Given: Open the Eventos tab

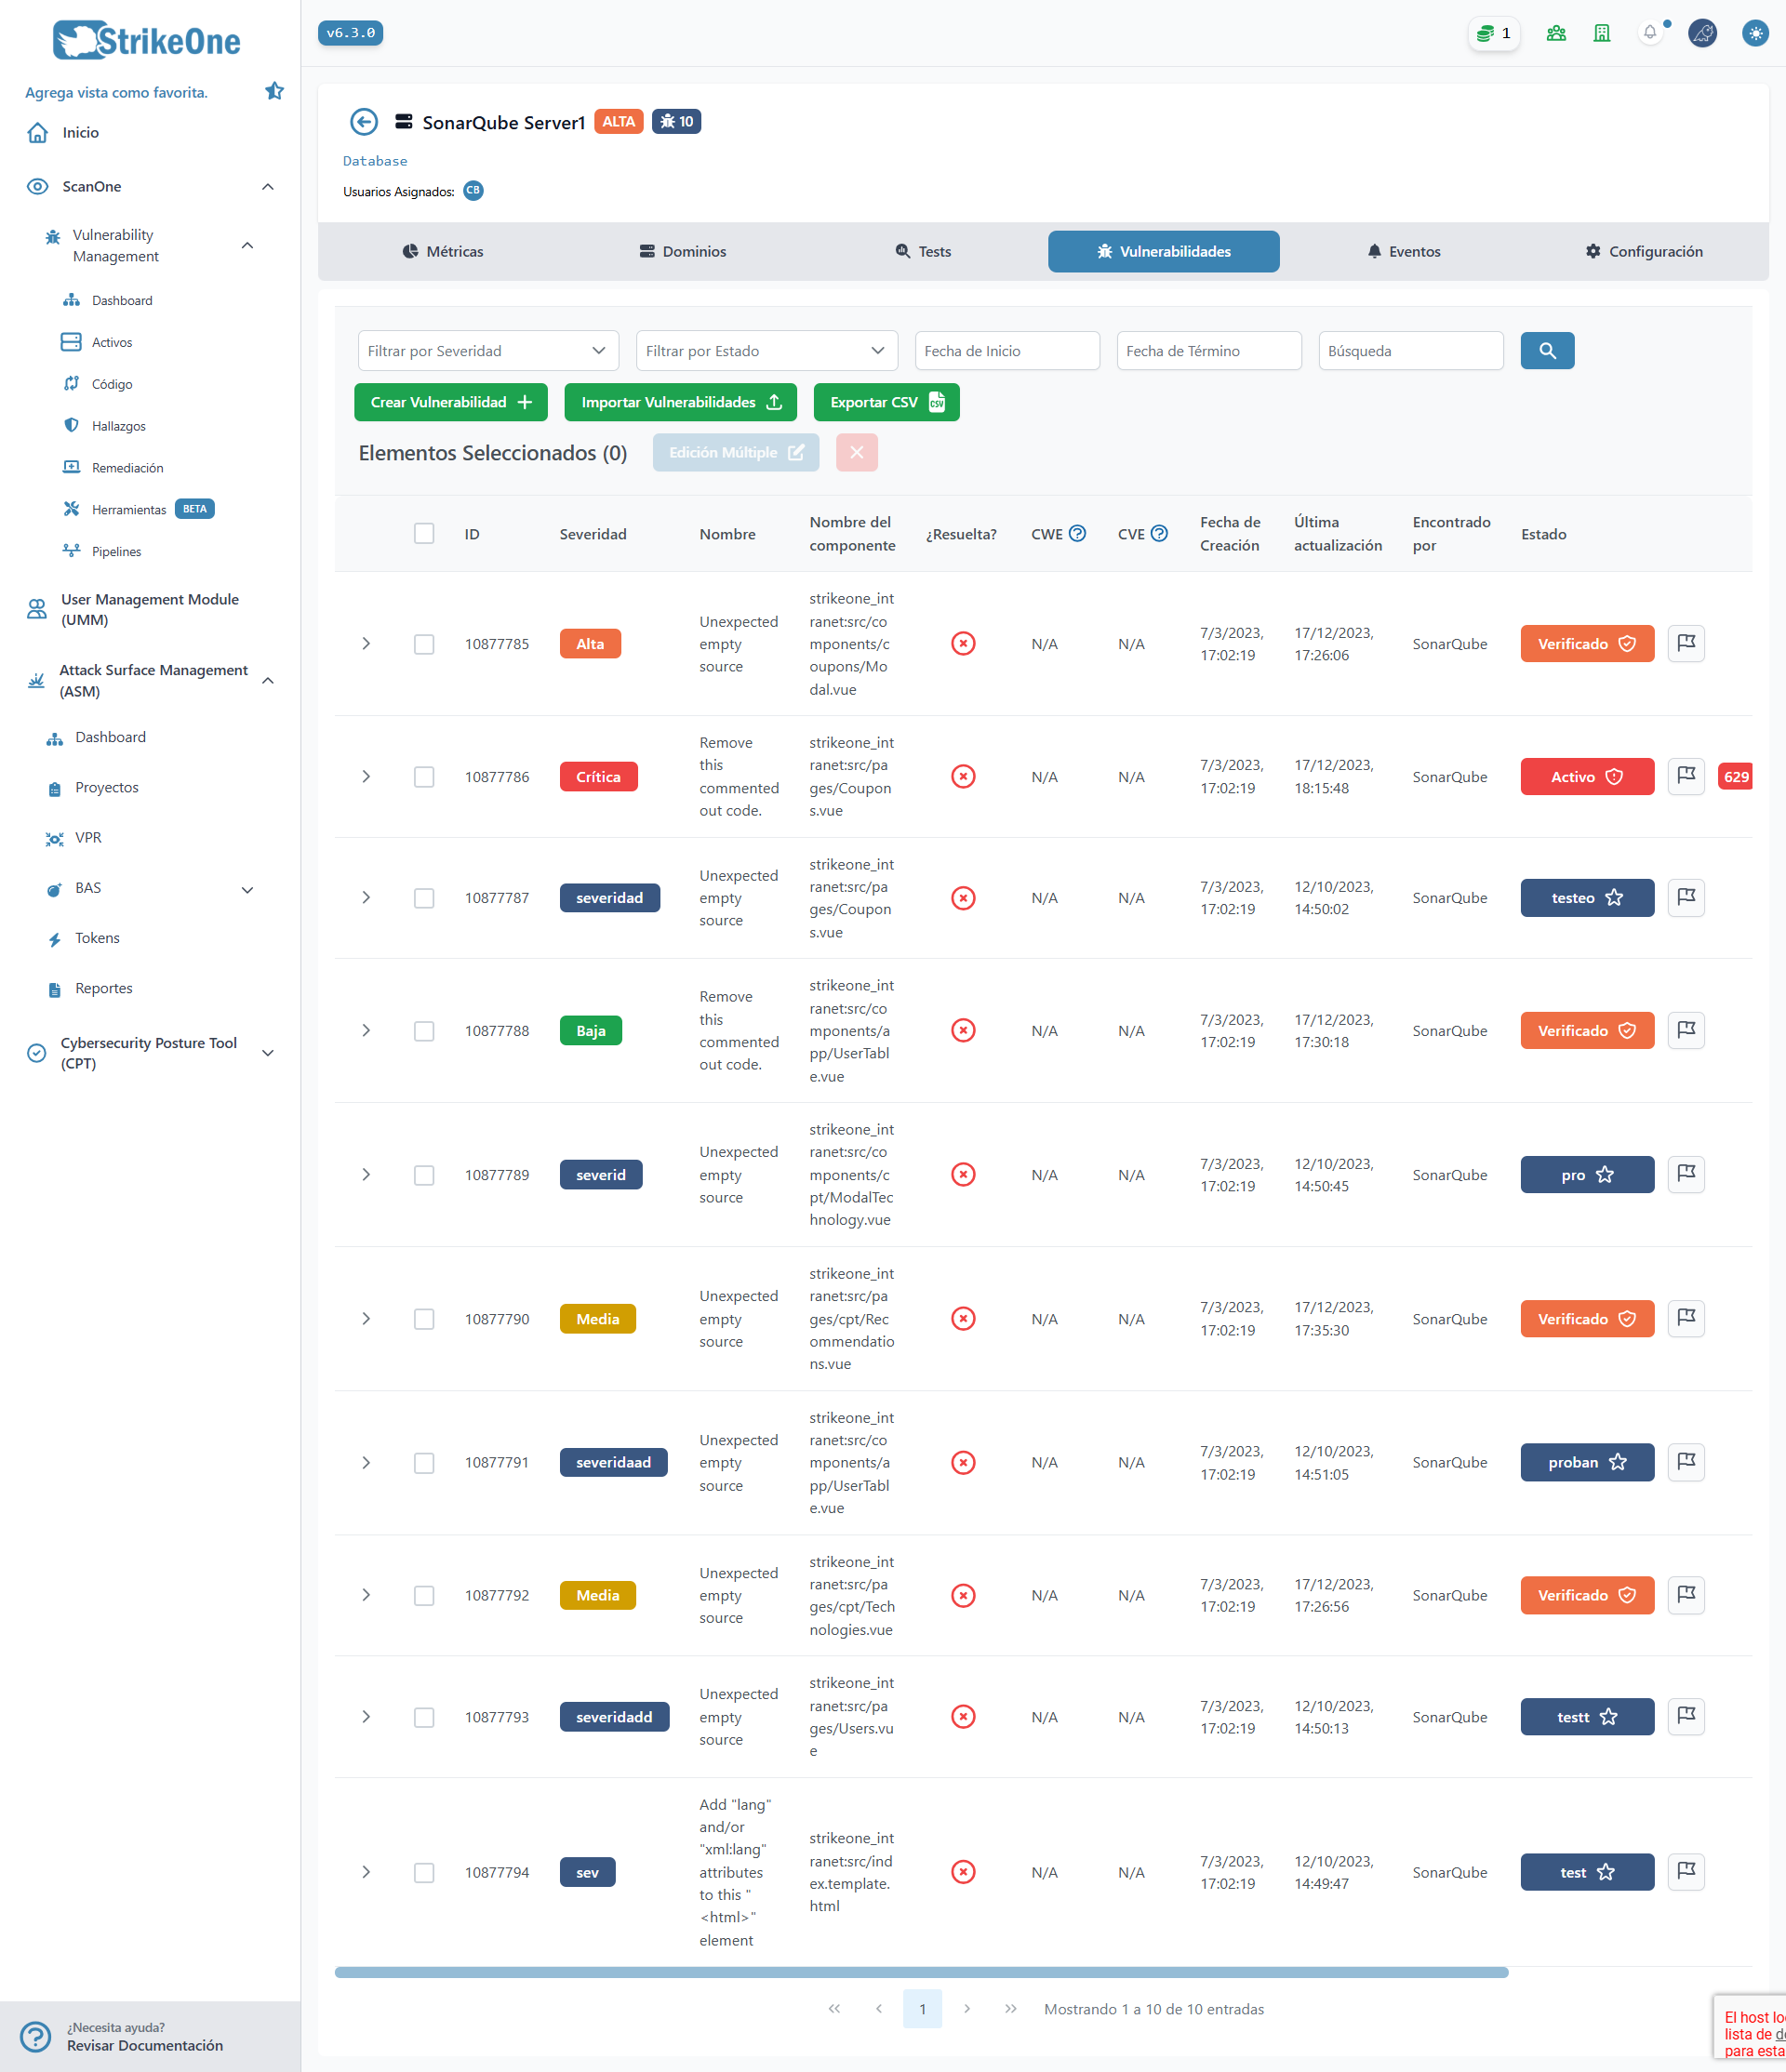Looking at the screenshot, I should pos(1404,251).
